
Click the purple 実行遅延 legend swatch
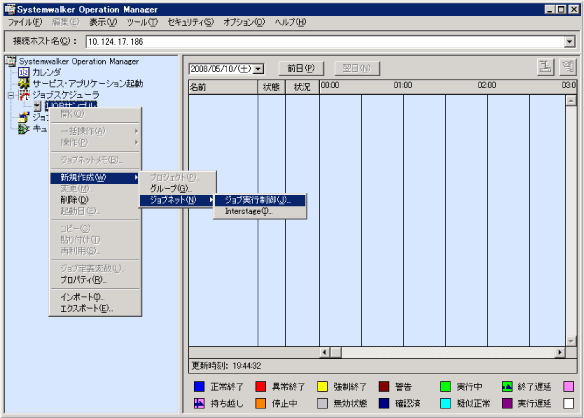[507, 403]
